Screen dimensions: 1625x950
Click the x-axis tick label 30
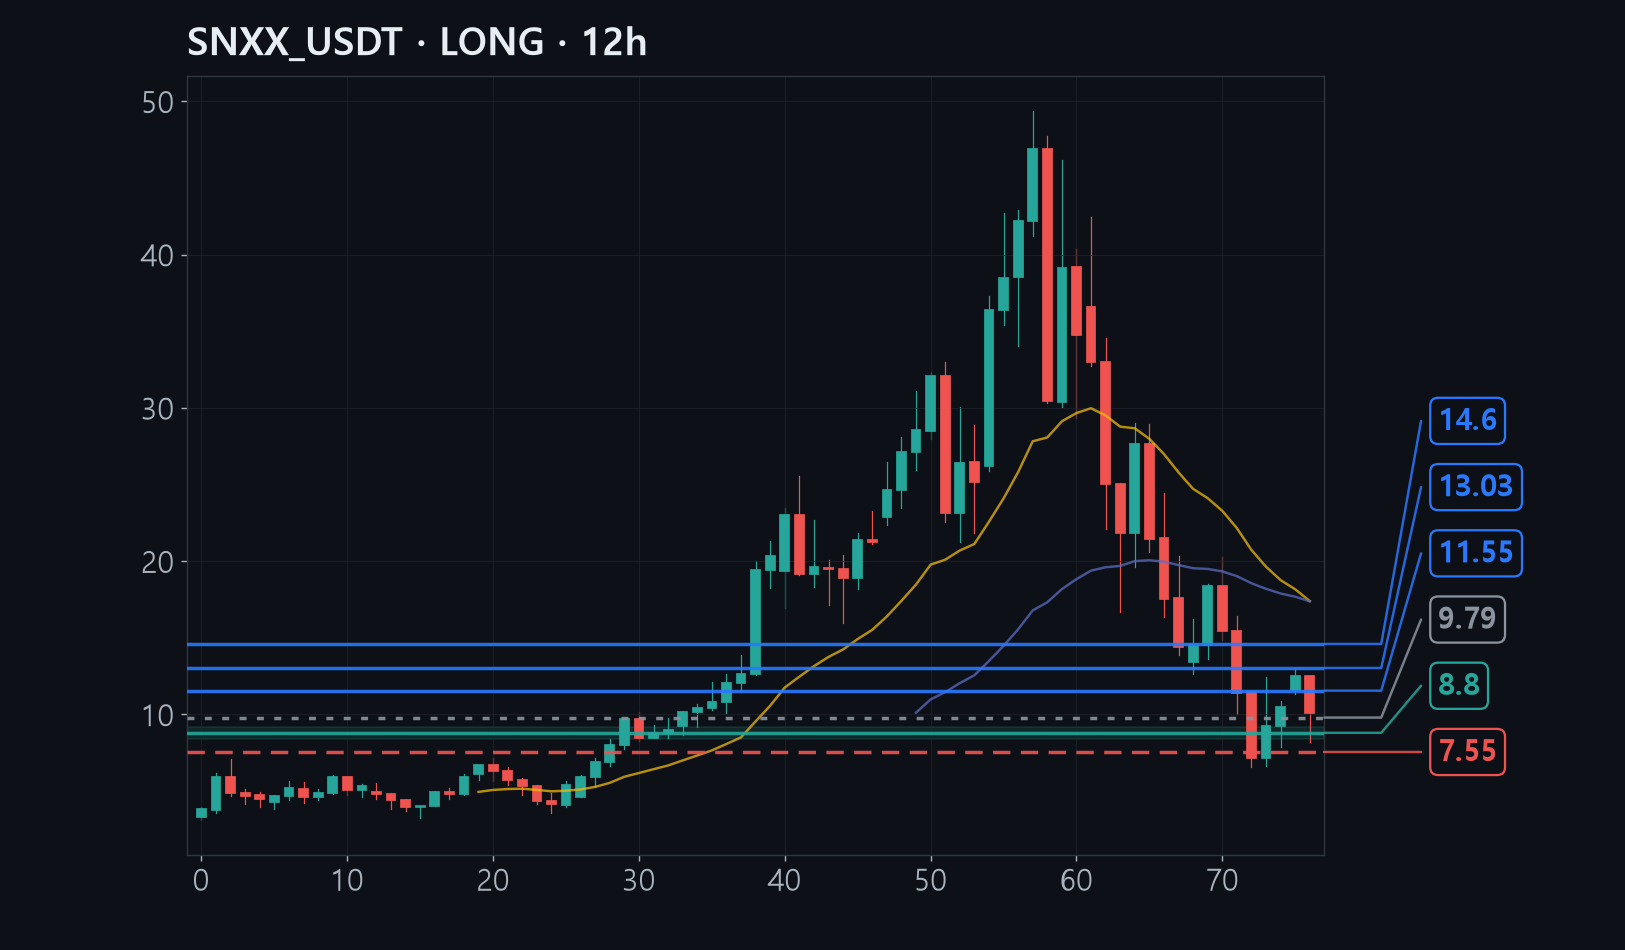pyautogui.click(x=639, y=881)
